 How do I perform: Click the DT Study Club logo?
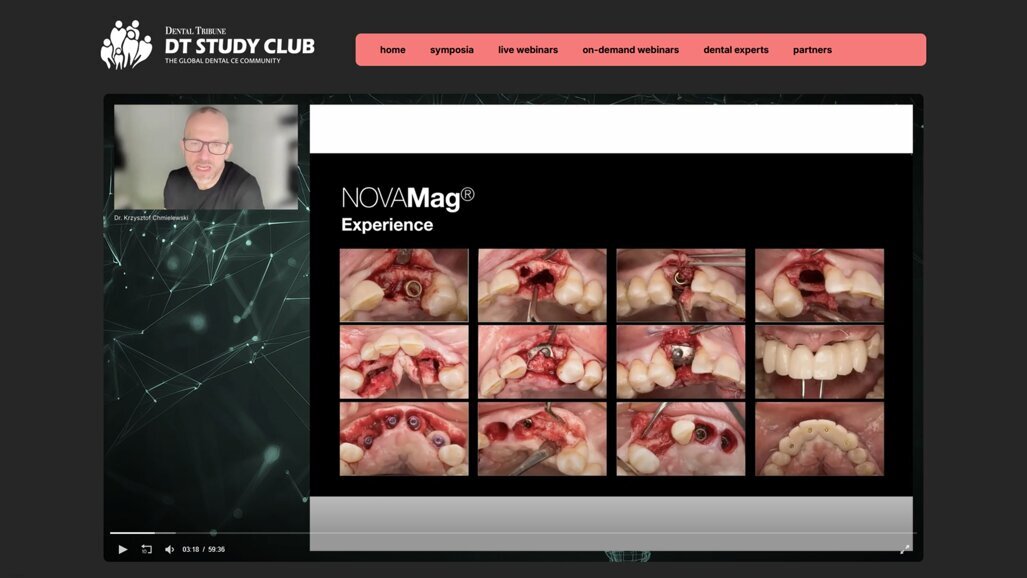tap(208, 46)
